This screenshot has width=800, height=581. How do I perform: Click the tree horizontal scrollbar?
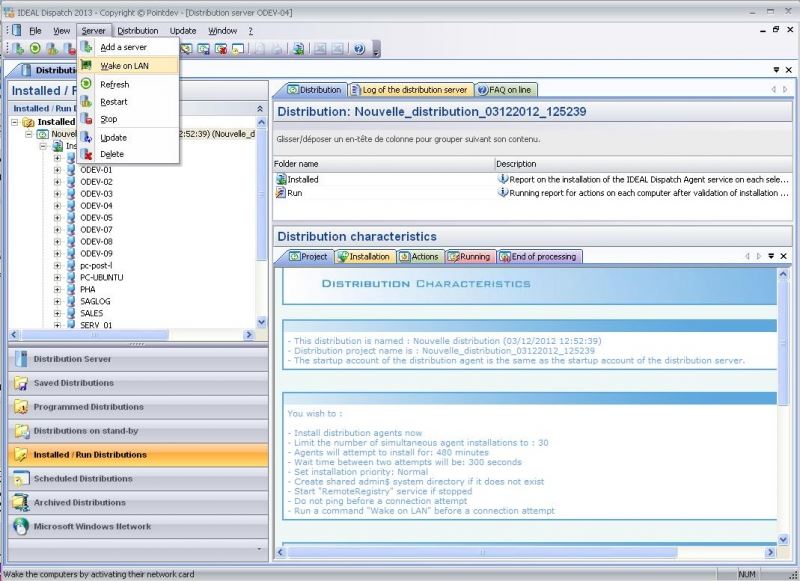click(130, 335)
